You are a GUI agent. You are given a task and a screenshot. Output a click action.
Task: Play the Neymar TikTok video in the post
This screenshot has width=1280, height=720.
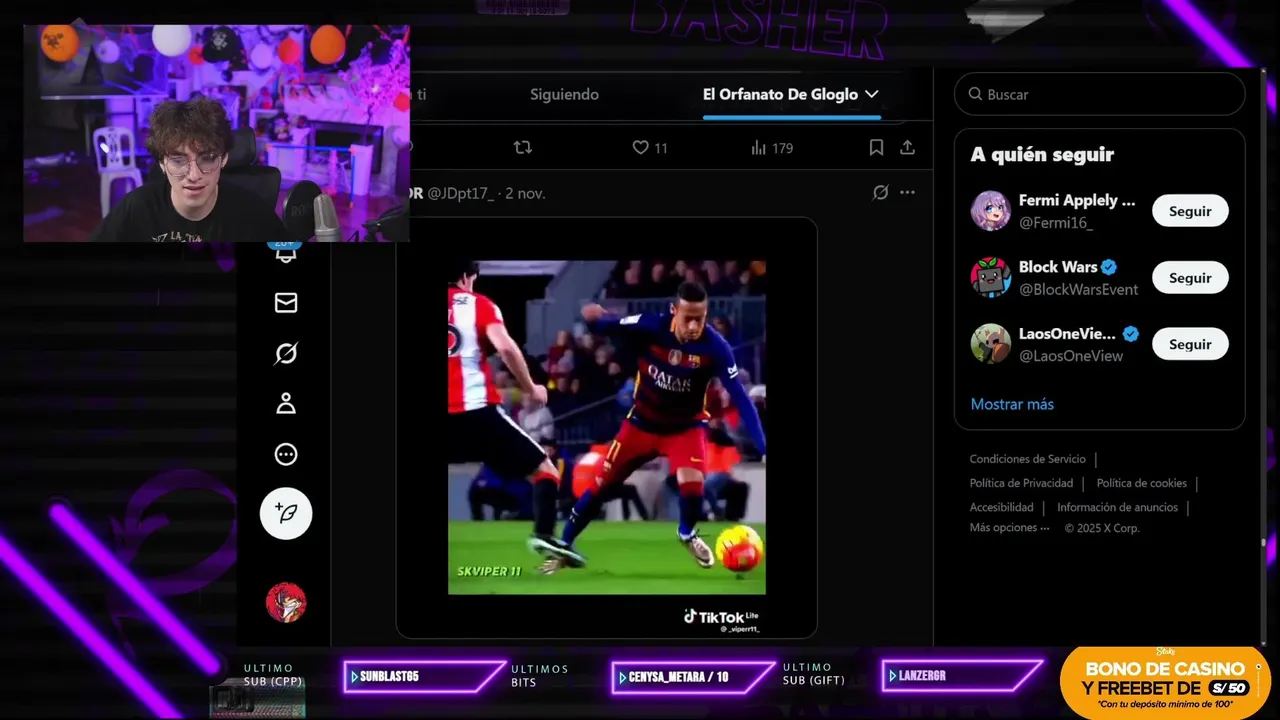pyautogui.click(x=606, y=427)
